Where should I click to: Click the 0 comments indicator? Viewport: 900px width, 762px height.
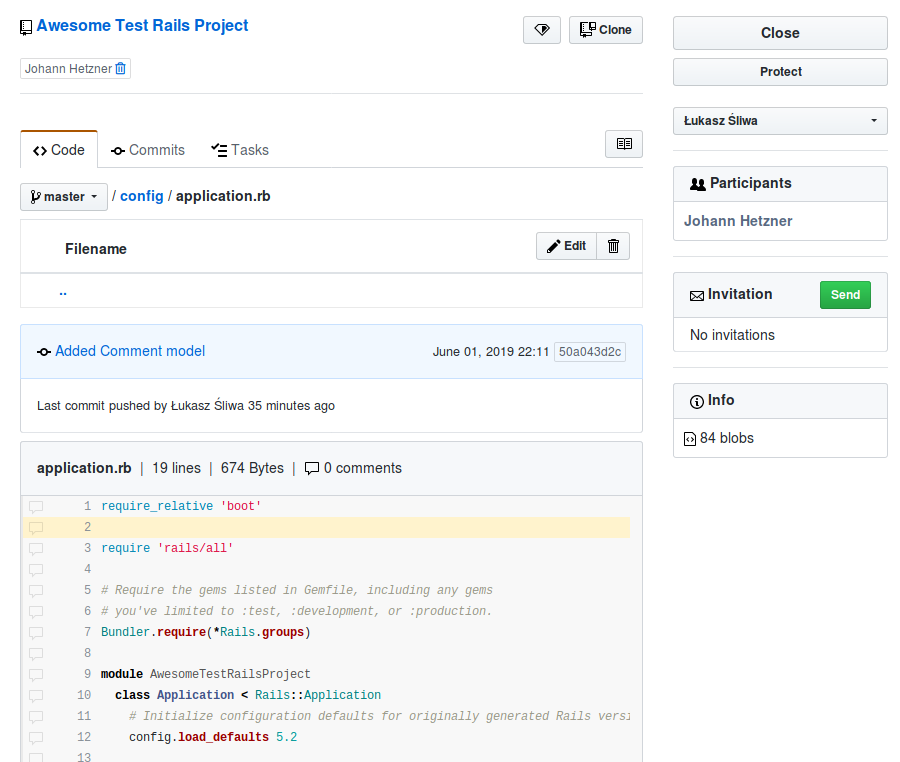coord(353,468)
